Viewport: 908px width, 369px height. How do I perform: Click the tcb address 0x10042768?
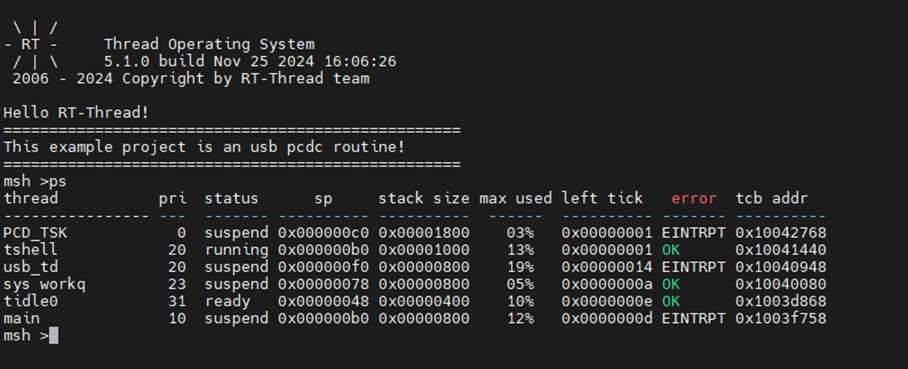(781, 233)
